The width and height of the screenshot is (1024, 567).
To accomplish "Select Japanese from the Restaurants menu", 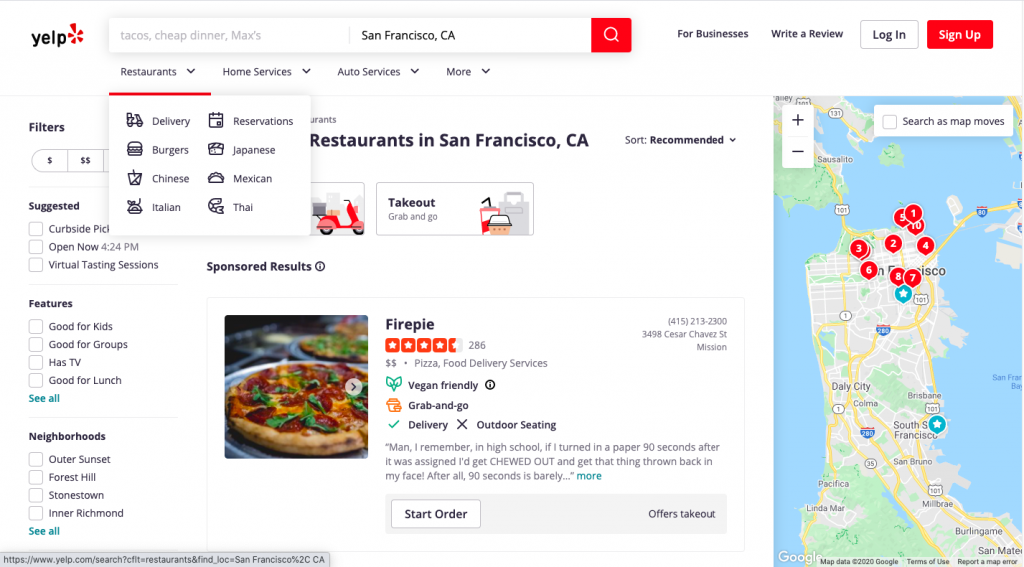I will pyautogui.click(x=253, y=150).
